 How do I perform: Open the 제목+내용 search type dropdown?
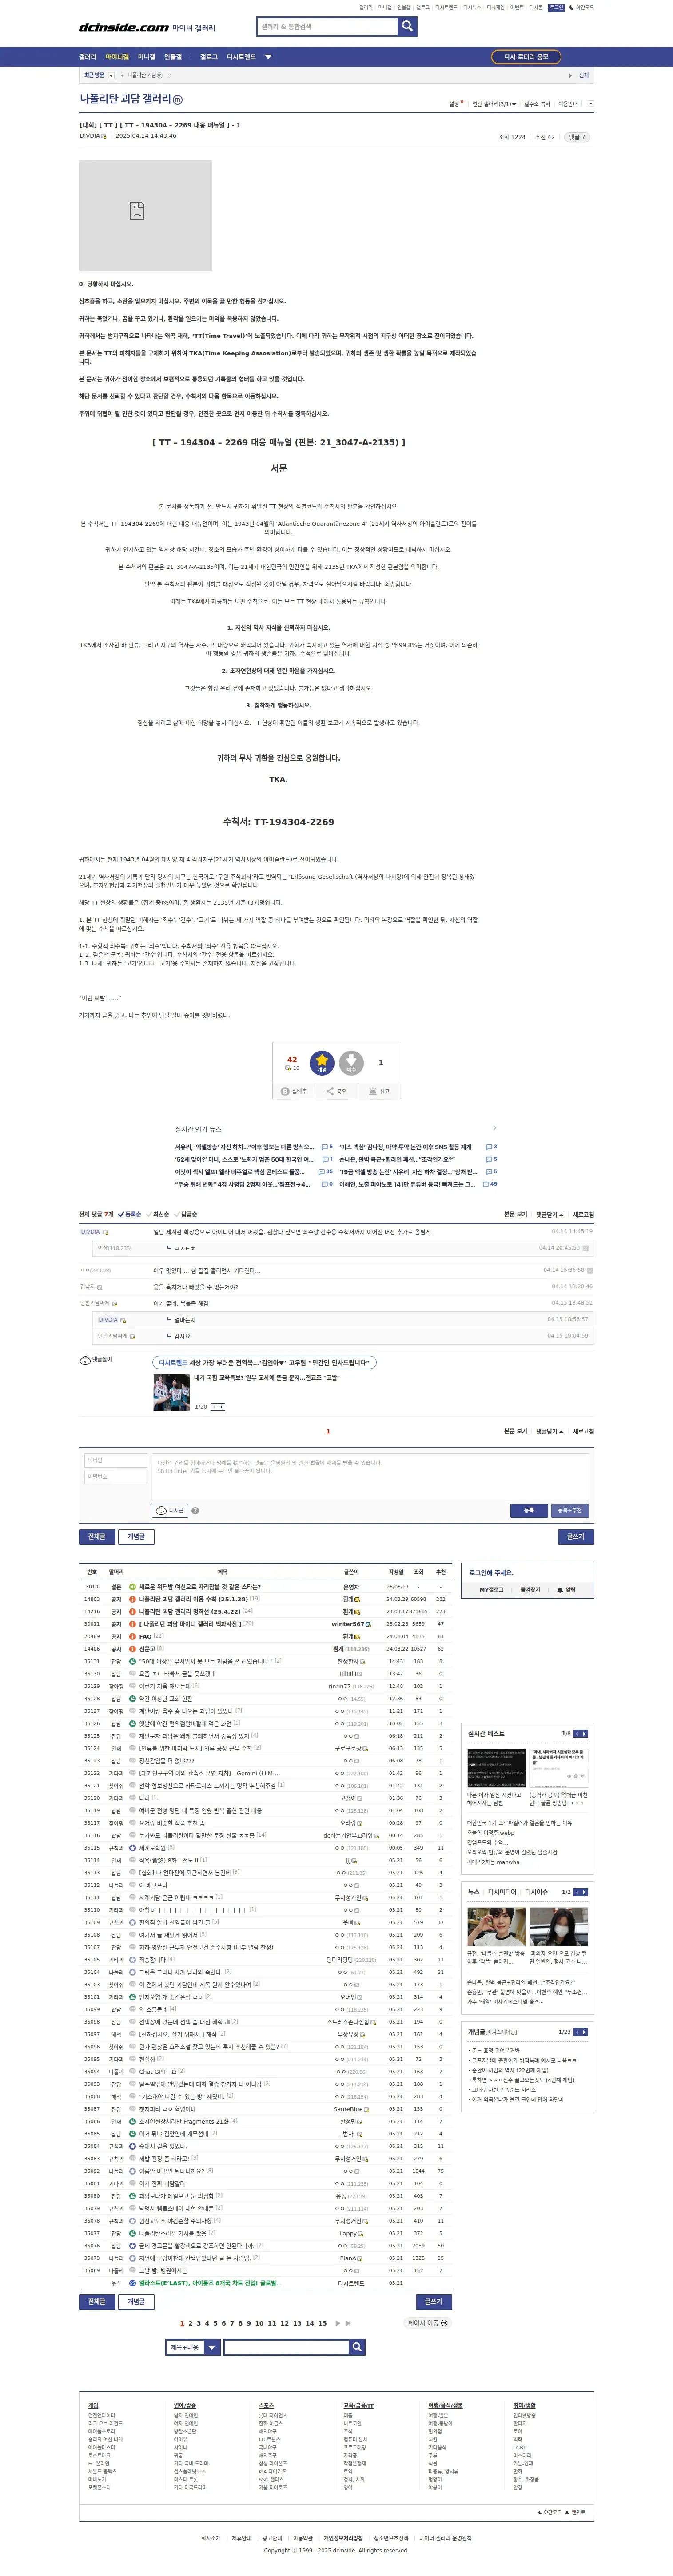(192, 2347)
